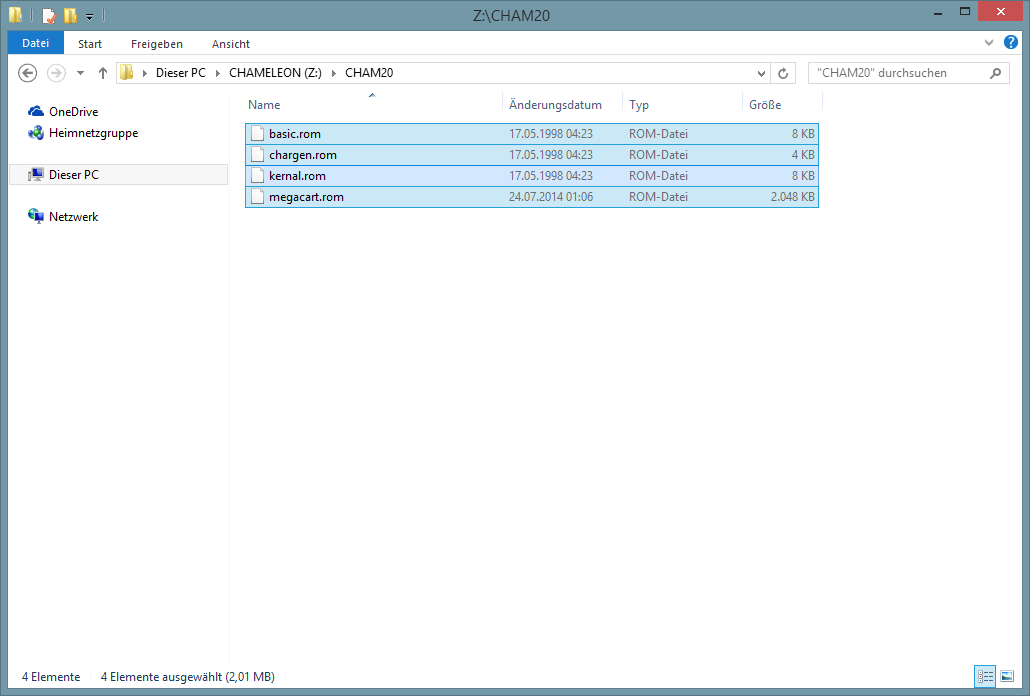
Task: Switch to large thumbnails view
Action: click(x=1007, y=677)
